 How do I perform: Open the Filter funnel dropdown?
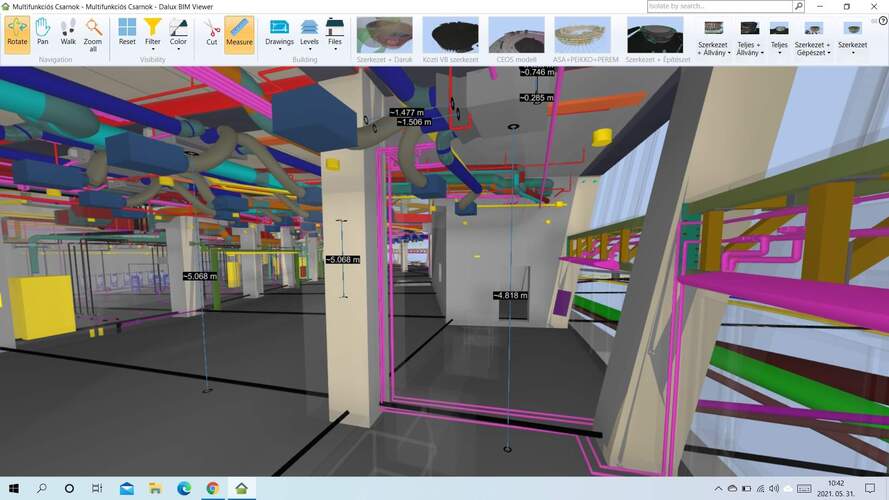152,33
